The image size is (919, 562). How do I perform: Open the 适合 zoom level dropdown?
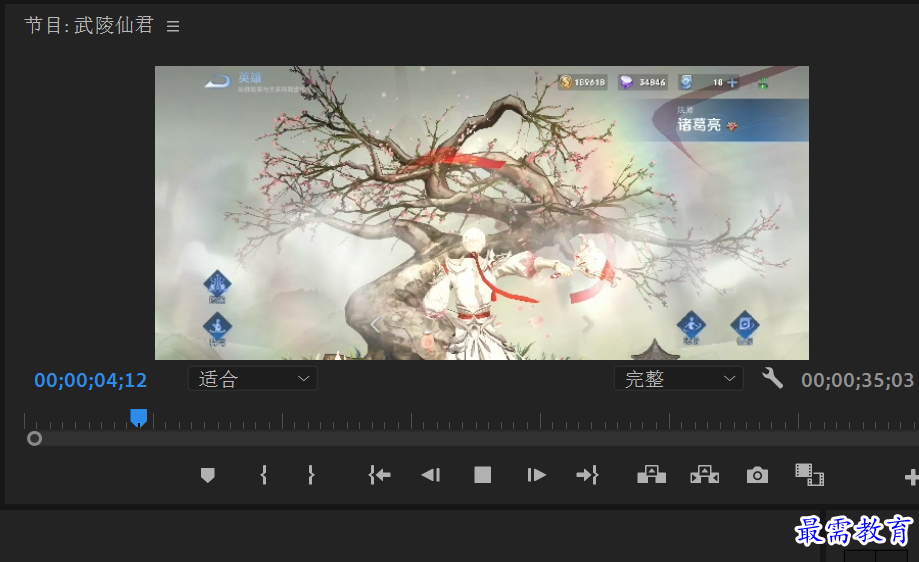tap(253, 379)
